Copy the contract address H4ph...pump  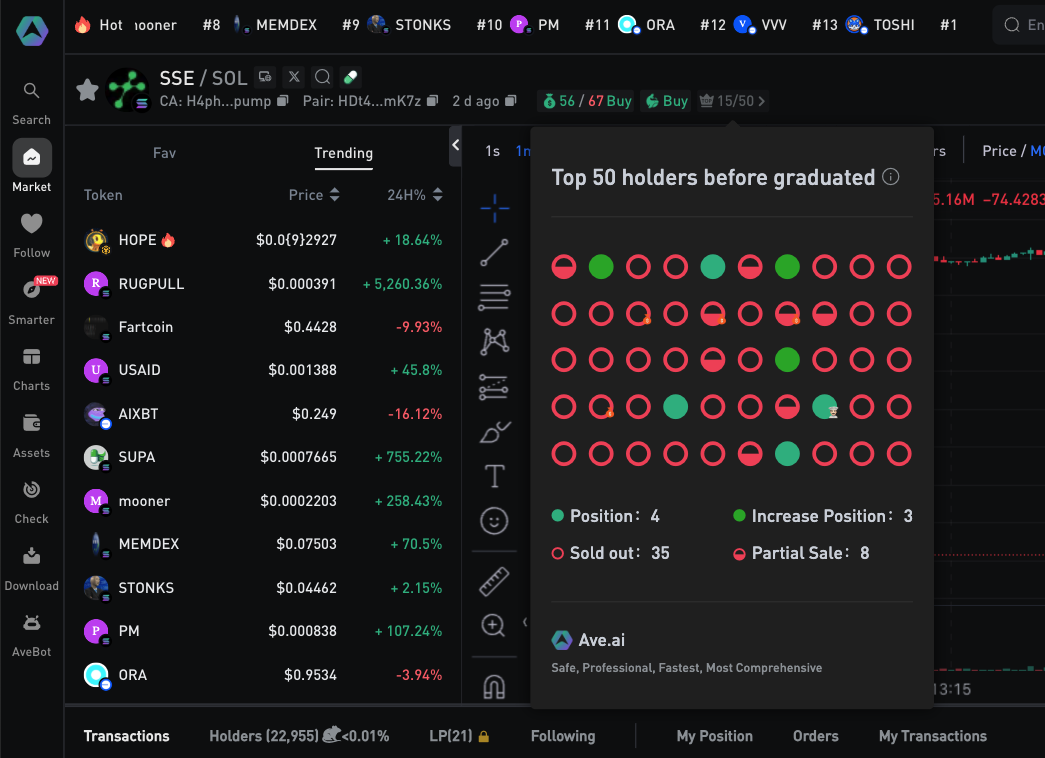283,101
